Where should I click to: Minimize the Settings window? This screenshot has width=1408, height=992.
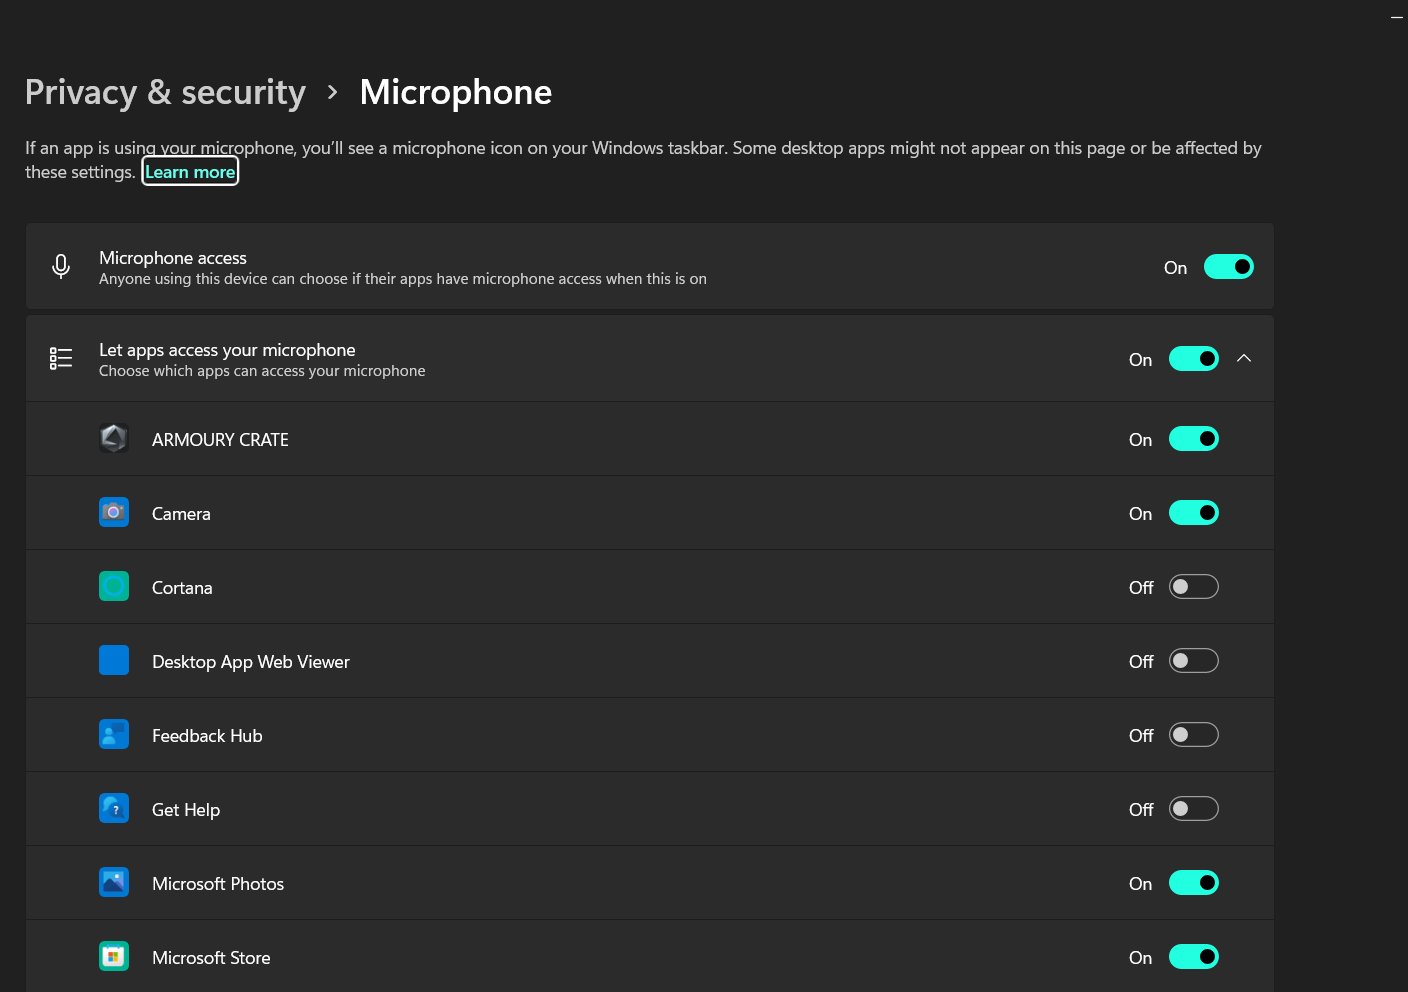click(1396, 17)
